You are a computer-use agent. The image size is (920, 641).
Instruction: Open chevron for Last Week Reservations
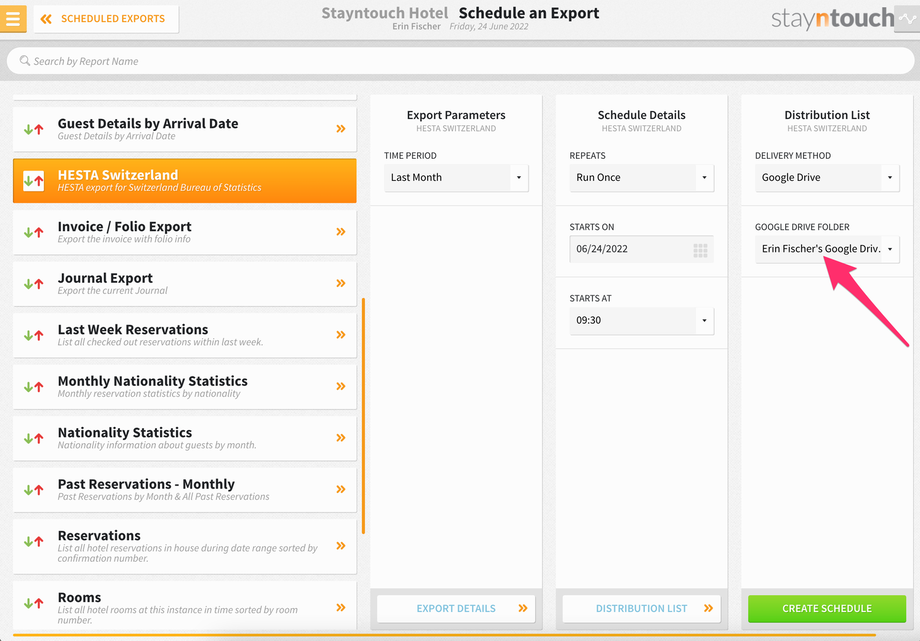(341, 335)
